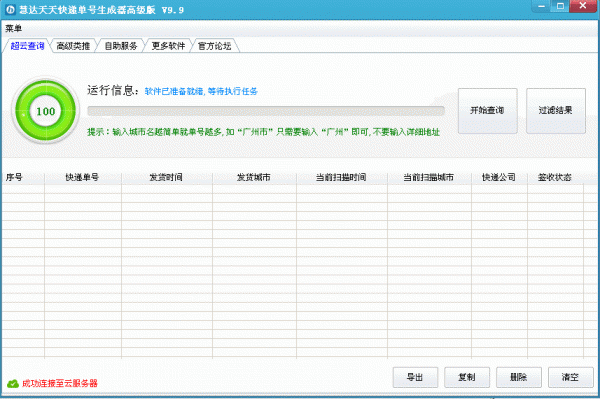Sort by 当前扫描时间 column header
The image size is (600, 399).
tap(341, 178)
